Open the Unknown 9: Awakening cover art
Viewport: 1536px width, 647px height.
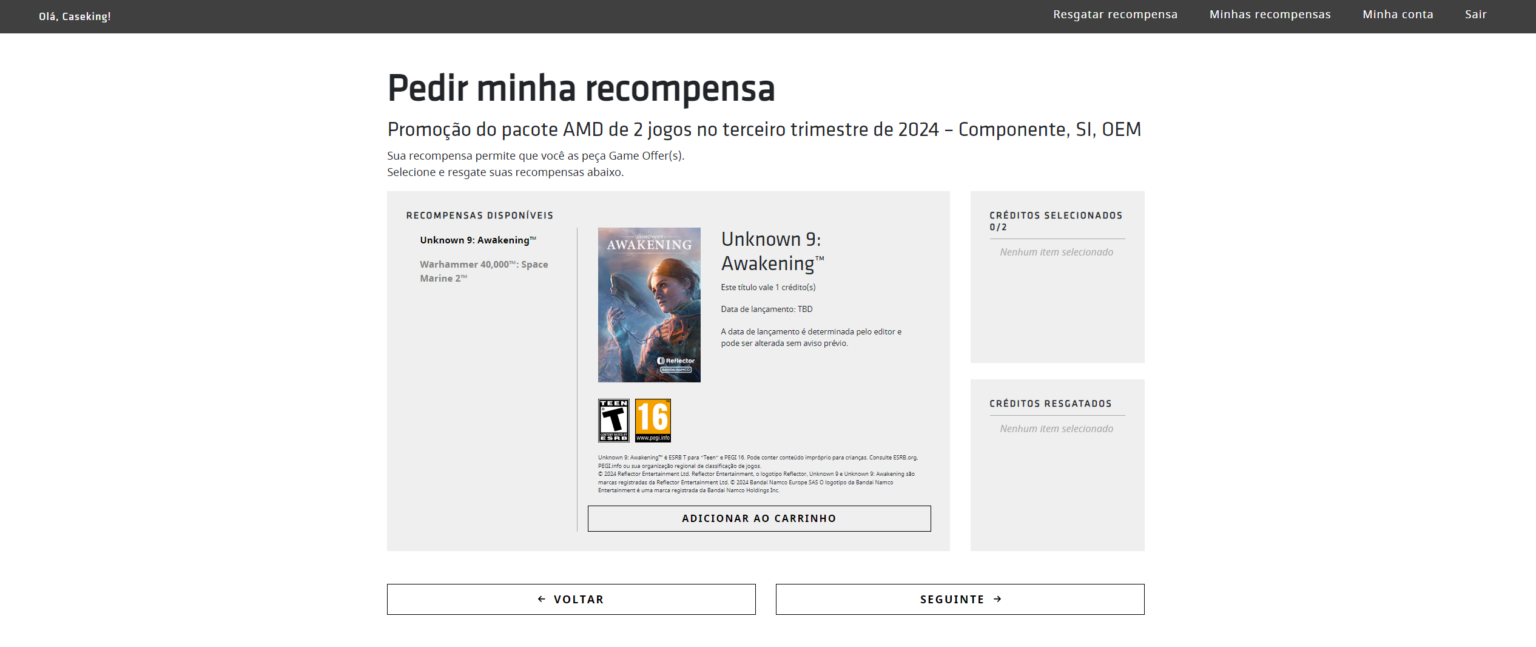coord(649,305)
